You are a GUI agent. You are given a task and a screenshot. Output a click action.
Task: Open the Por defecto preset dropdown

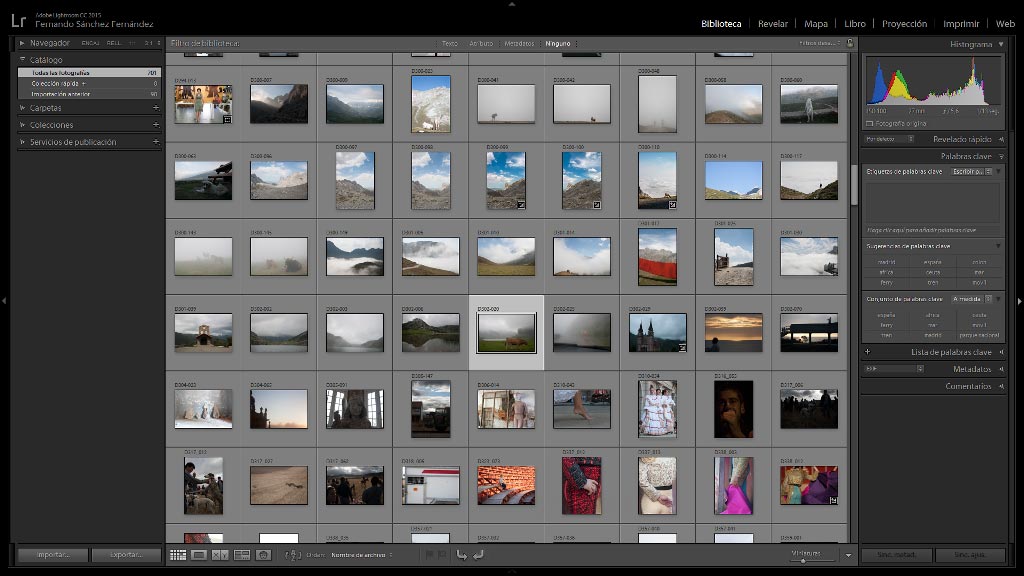click(889, 139)
